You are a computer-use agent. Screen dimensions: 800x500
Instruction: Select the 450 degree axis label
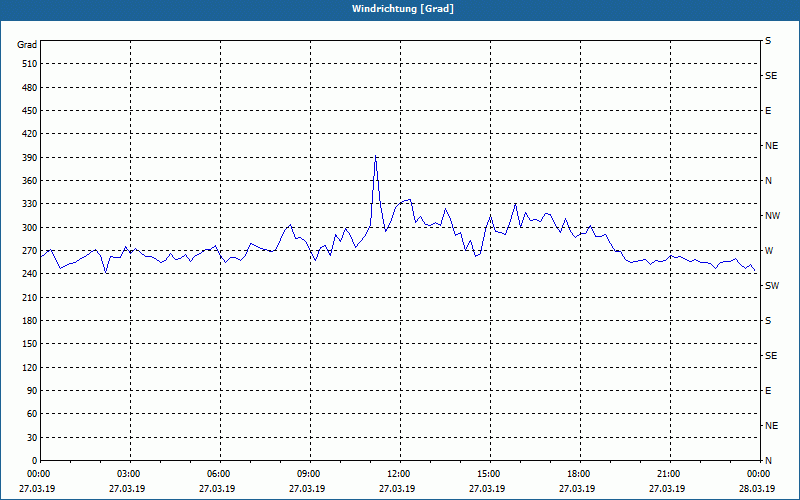pos(30,111)
